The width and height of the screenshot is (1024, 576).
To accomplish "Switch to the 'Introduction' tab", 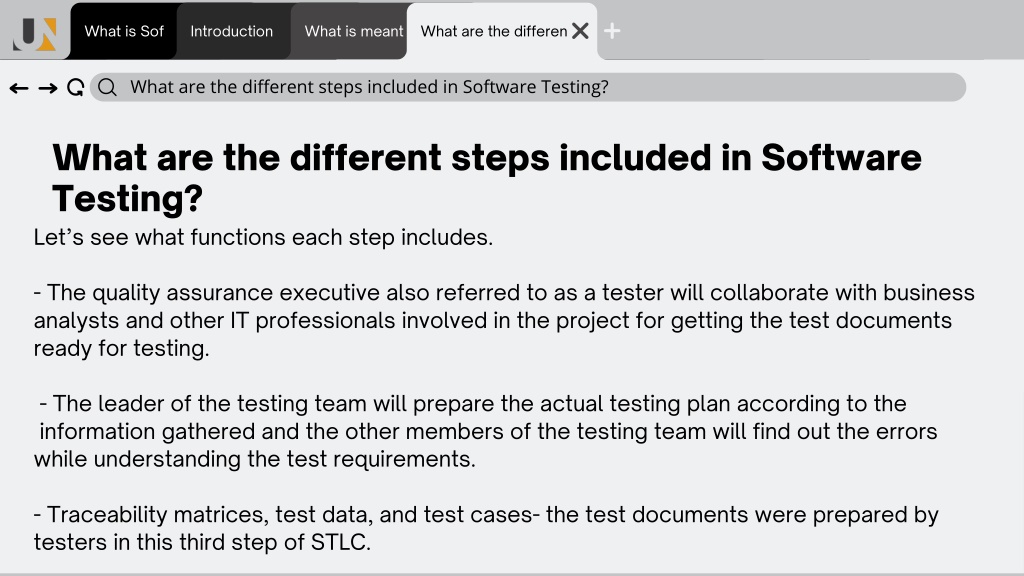I will point(232,31).
